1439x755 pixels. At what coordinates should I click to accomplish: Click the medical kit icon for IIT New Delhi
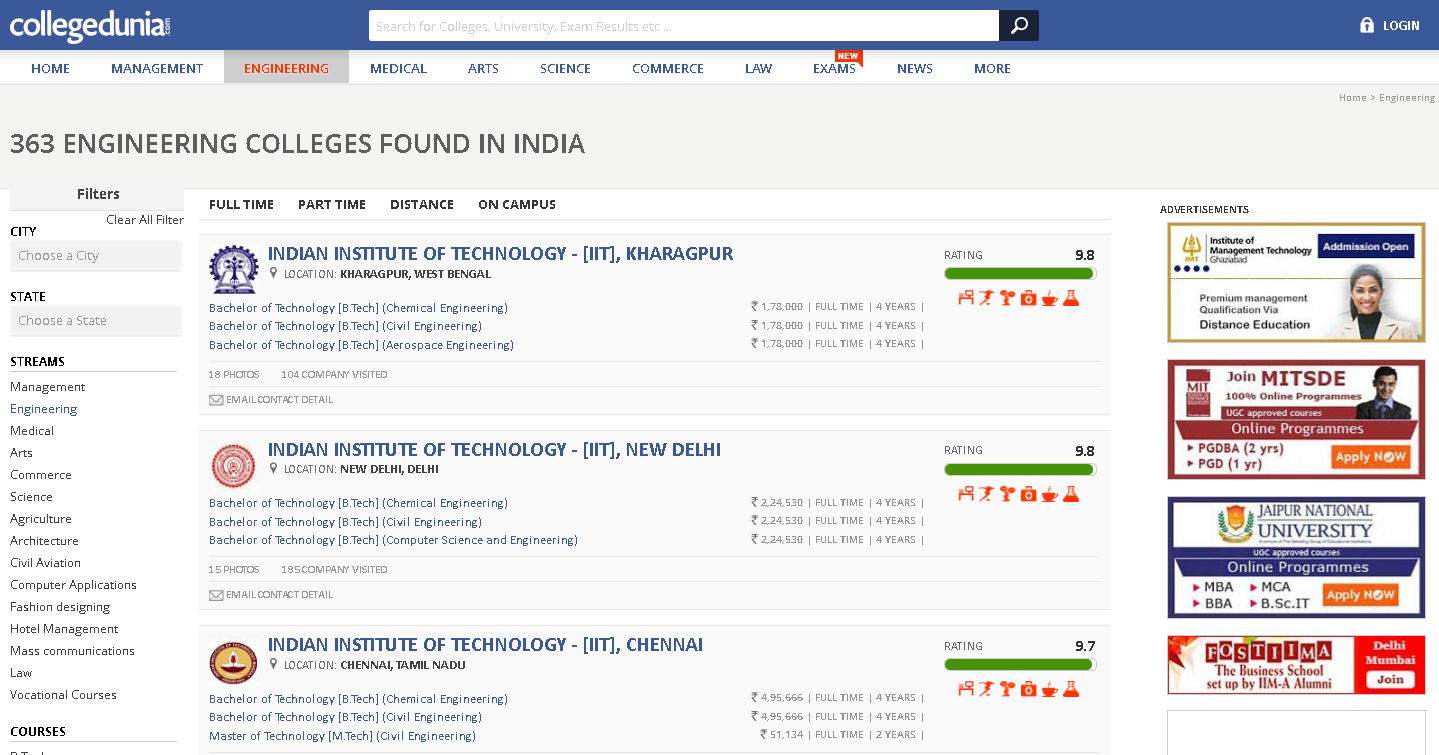(1028, 493)
